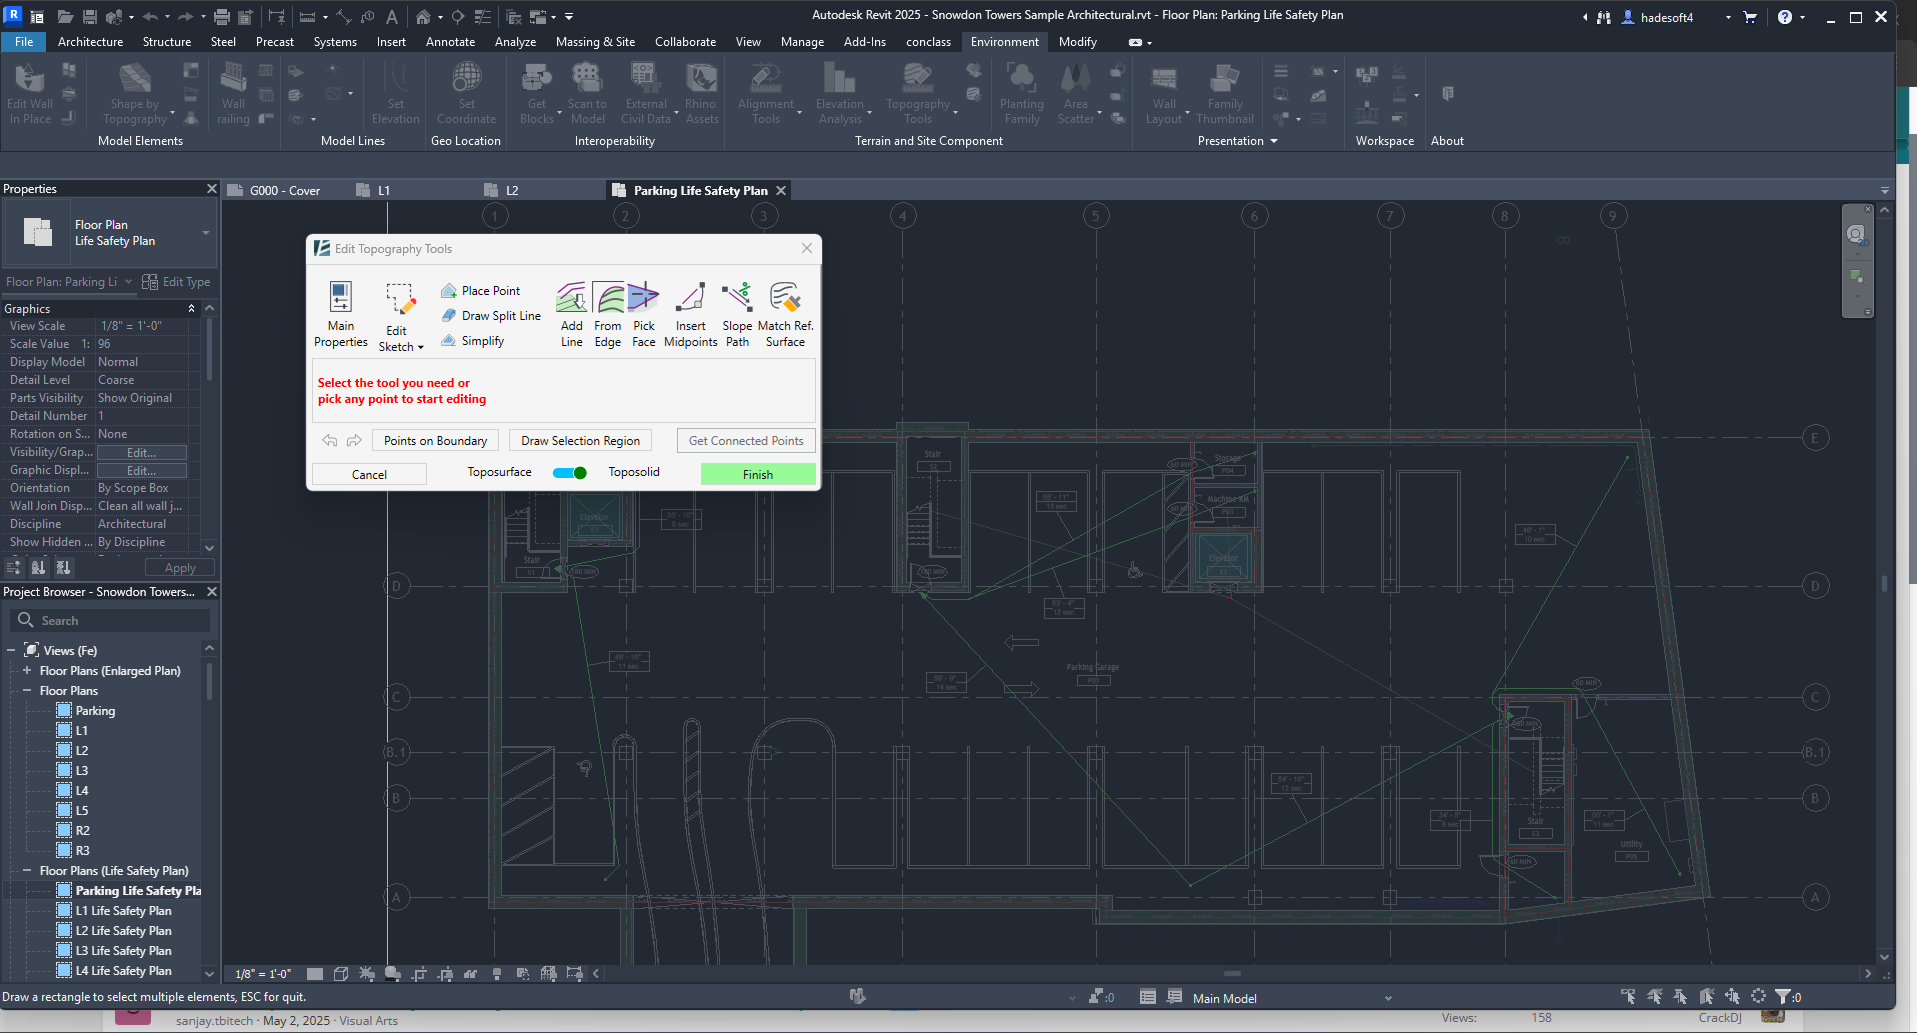Open the Floor Plan: Parking Li instance dropdown
This screenshot has width=1917, height=1033.
128,282
